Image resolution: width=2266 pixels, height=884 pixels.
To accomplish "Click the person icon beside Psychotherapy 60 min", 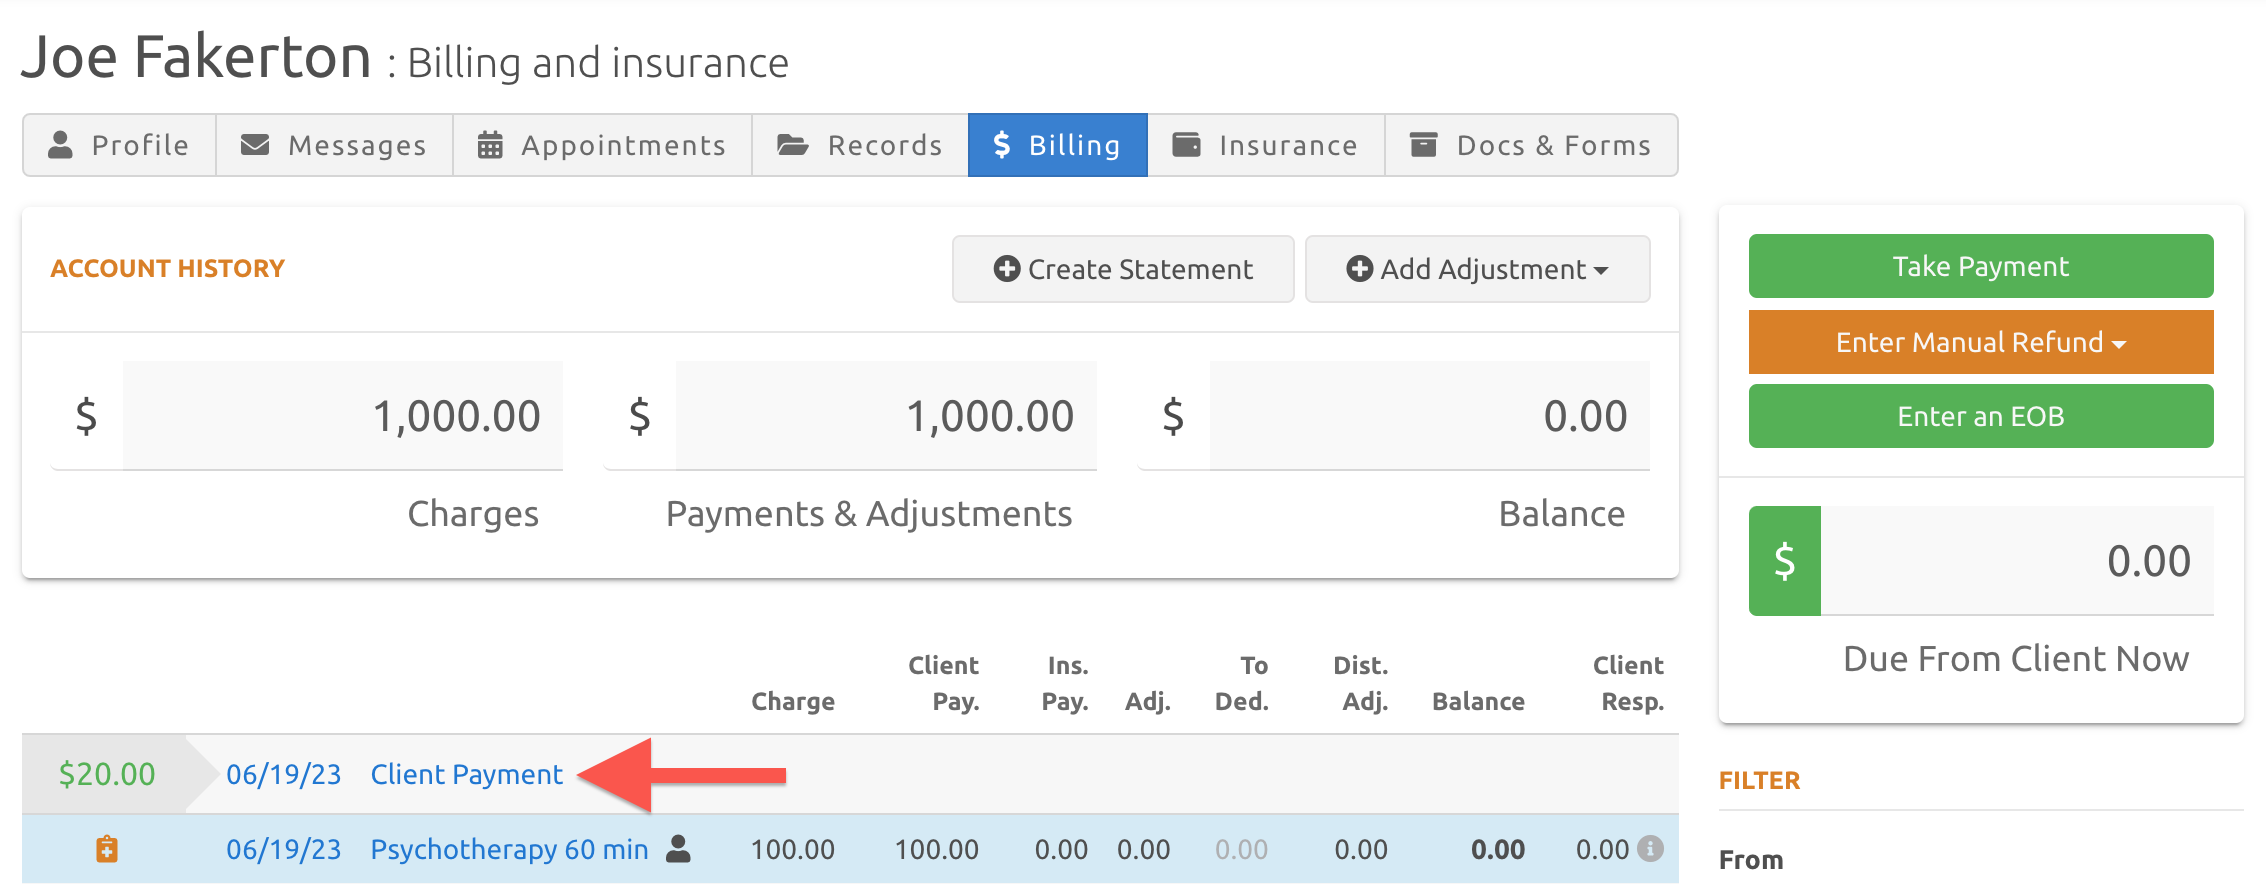I will click(x=679, y=849).
